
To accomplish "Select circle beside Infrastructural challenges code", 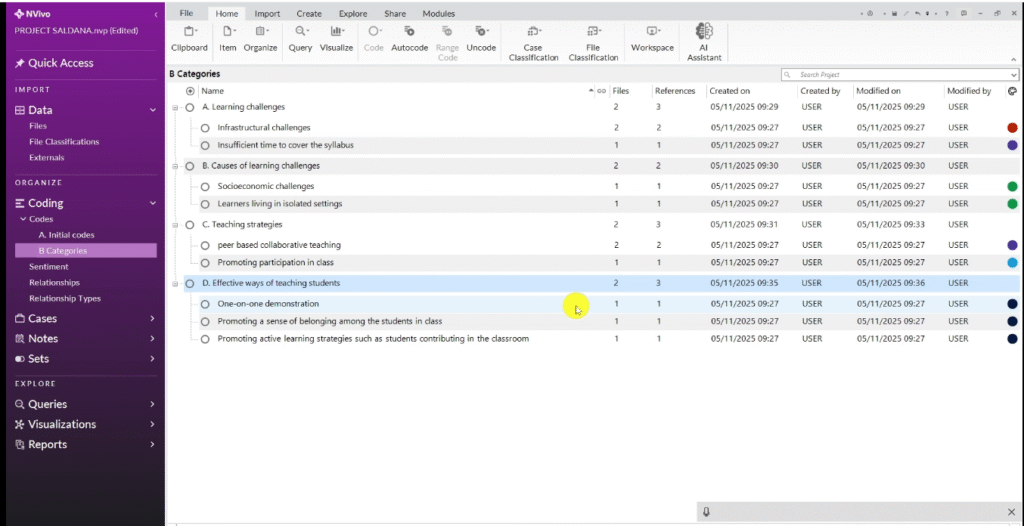I will [x=205, y=128].
